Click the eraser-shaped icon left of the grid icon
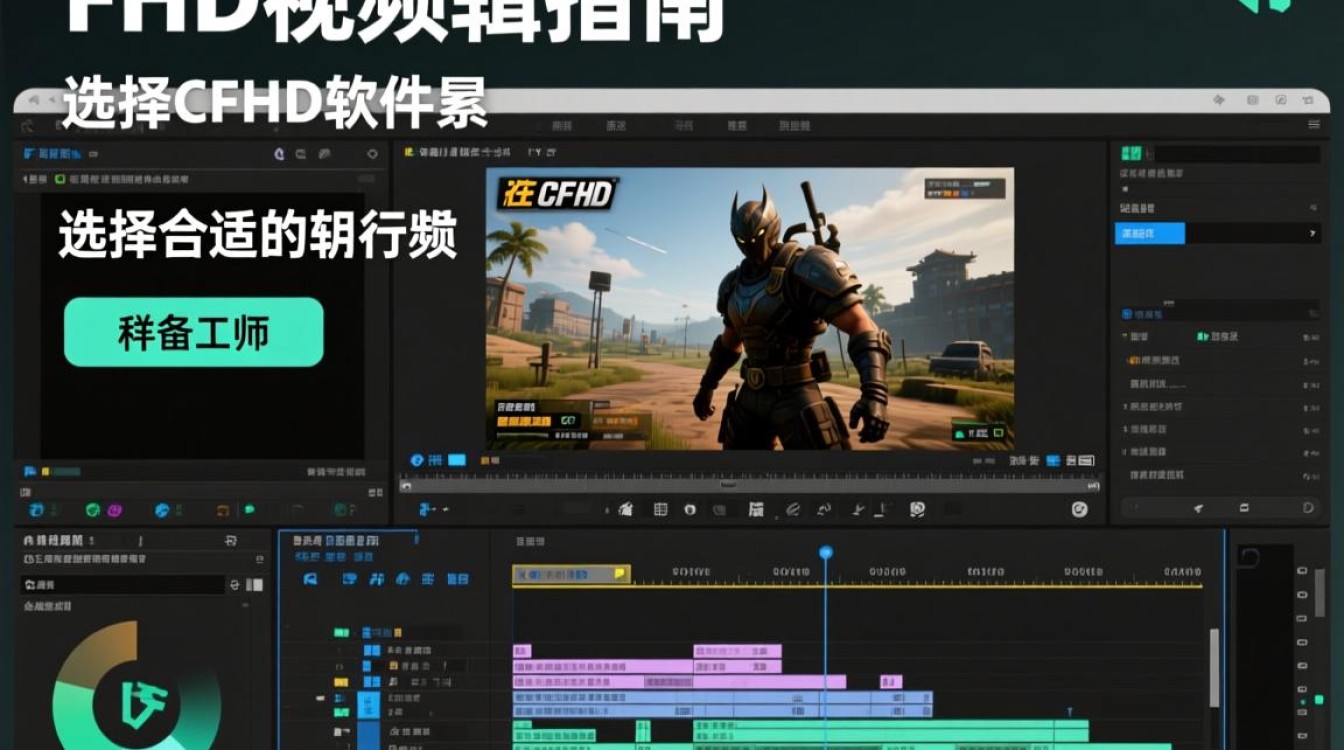The image size is (1344, 750). pos(626,509)
